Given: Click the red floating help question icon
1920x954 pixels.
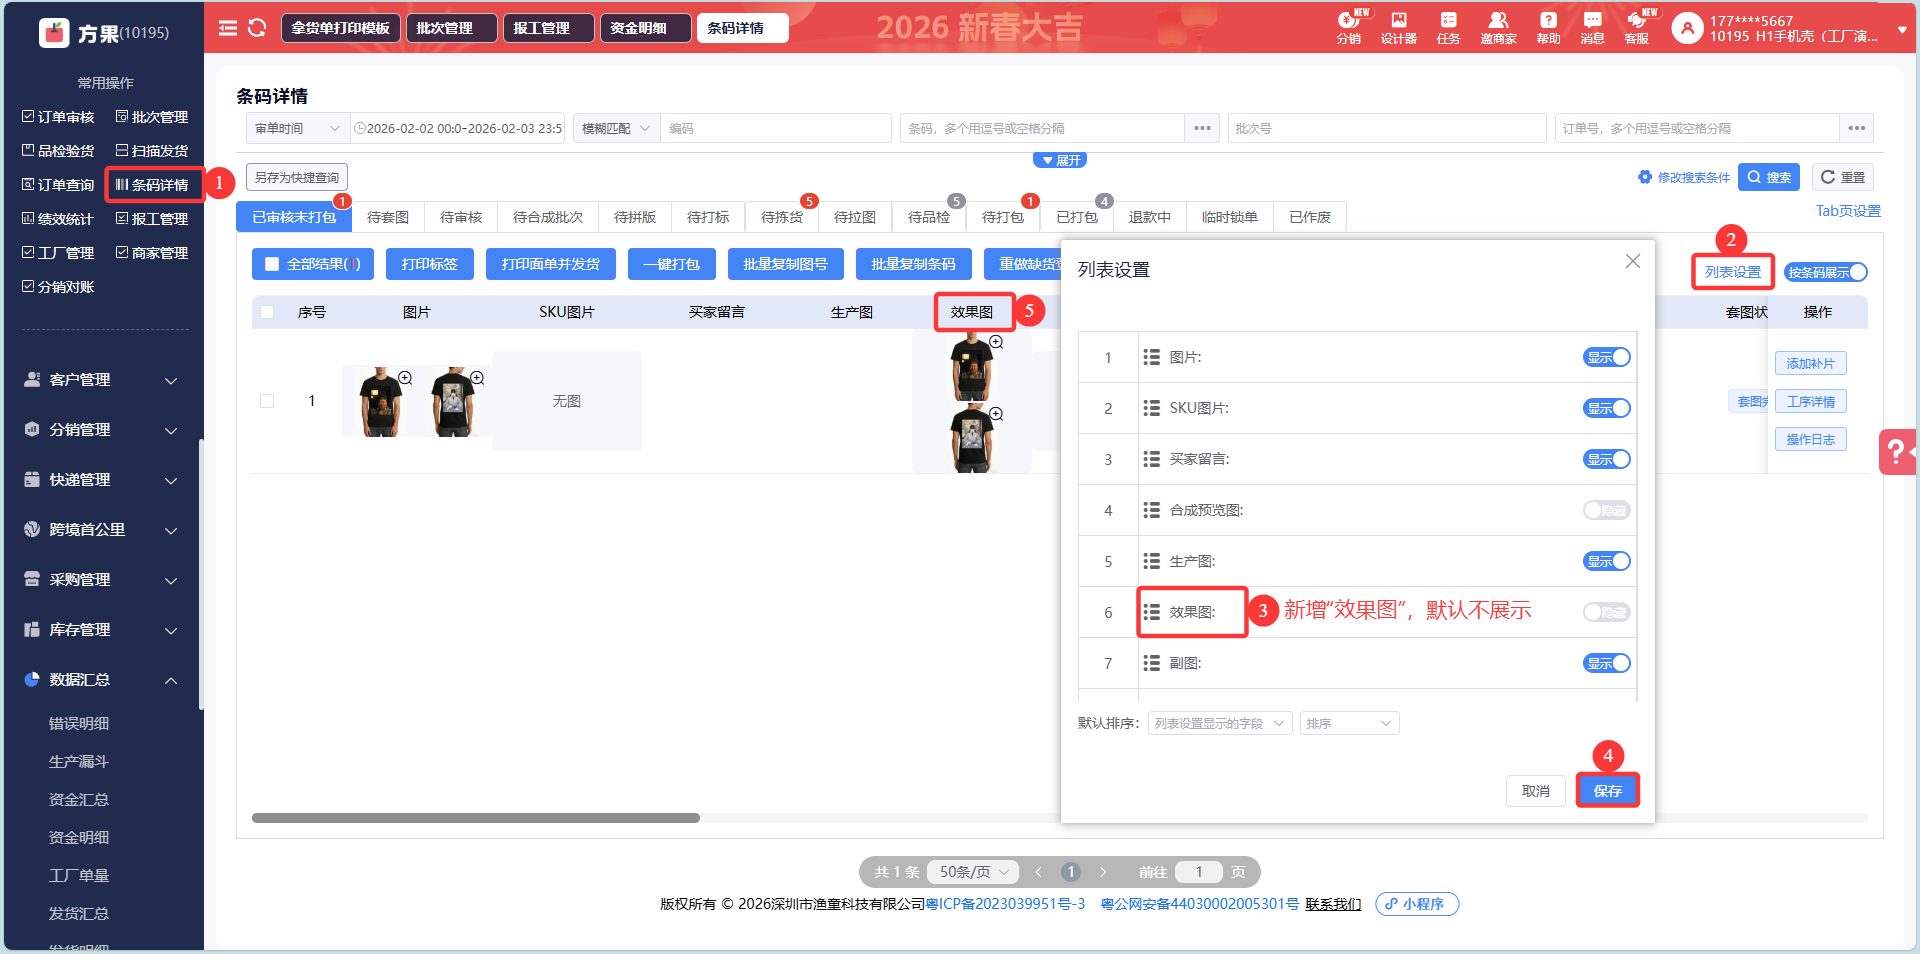Looking at the screenshot, I should point(1898,452).
